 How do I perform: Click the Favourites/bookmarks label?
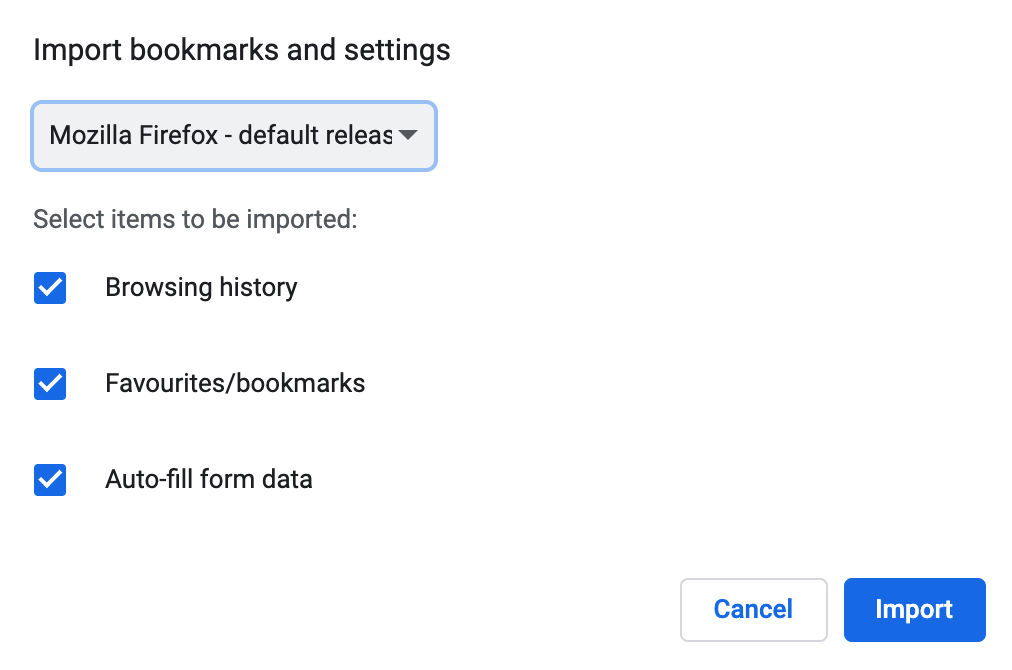(x=235, y=383)
